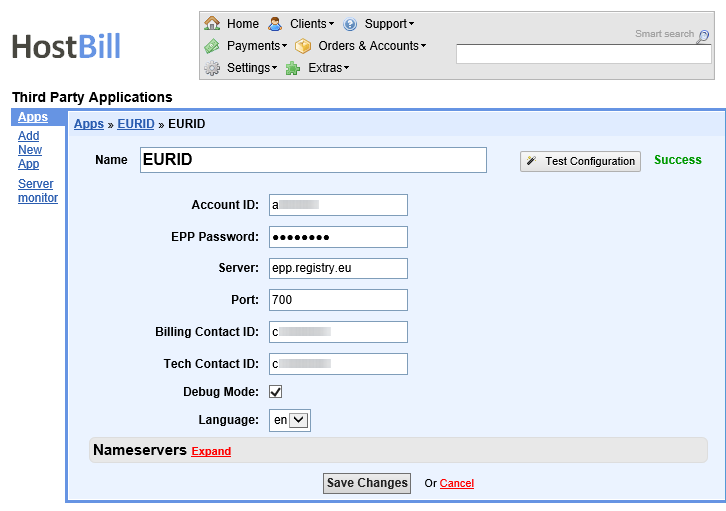Click the Smart search magnifier icon
This screenshot has height=511, width=726.
click(703, 36)
